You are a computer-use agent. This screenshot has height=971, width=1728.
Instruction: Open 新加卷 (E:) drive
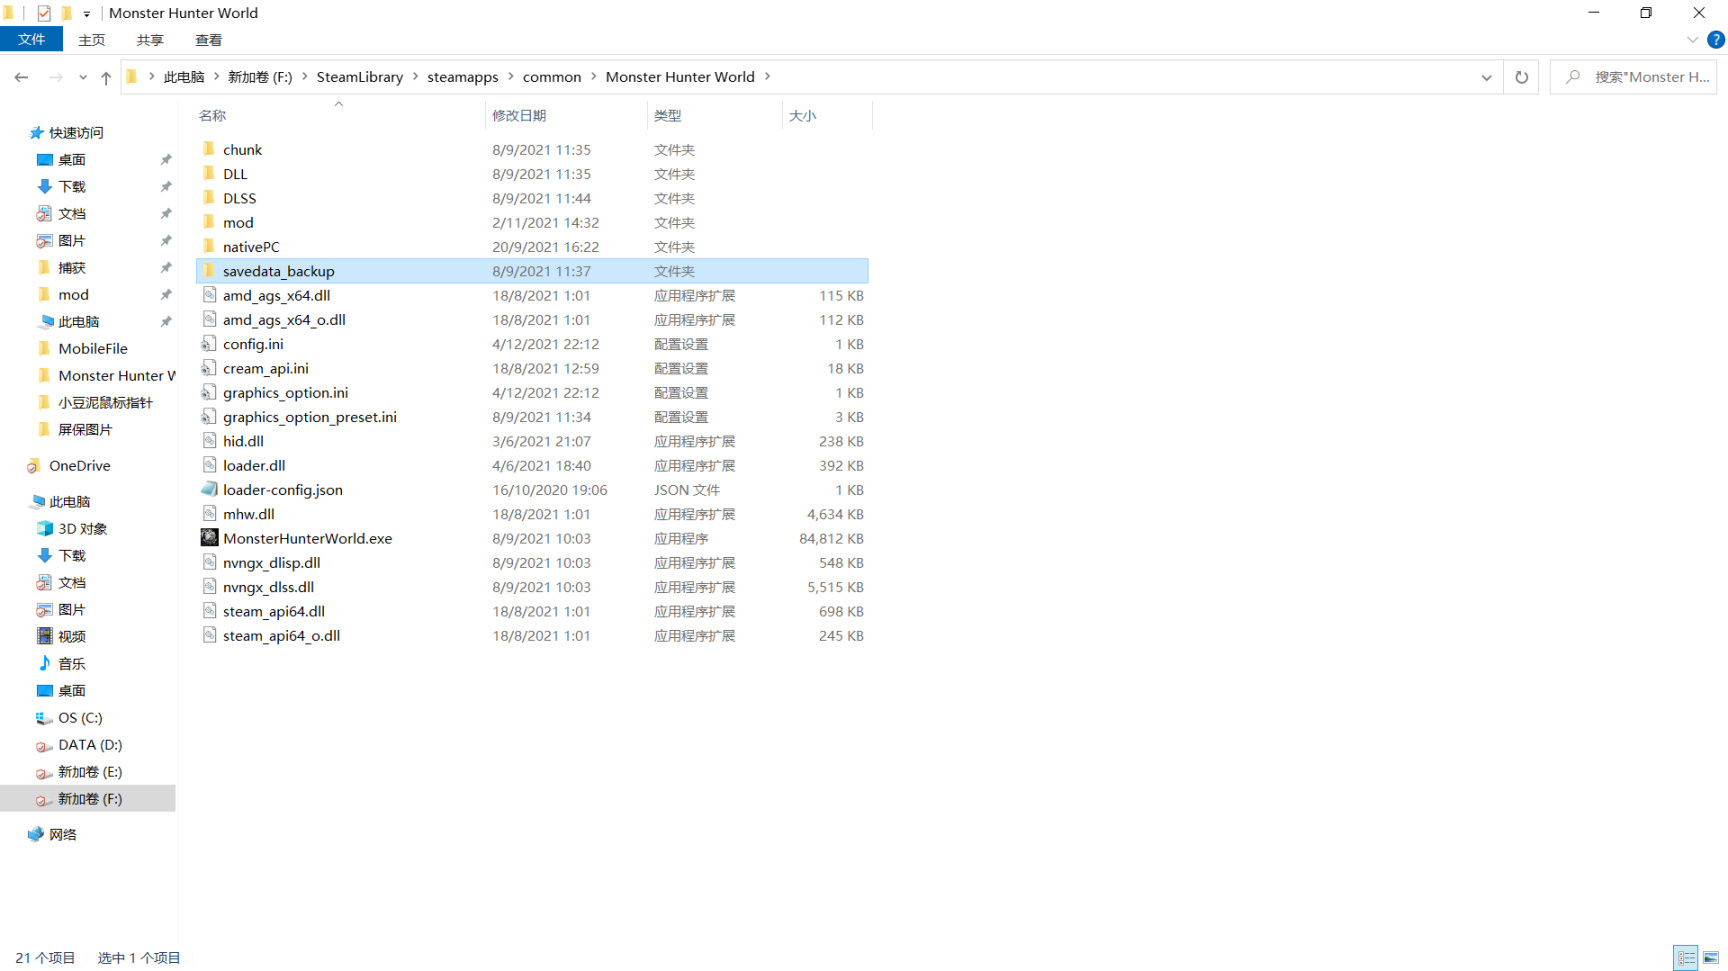coord(89,772)
